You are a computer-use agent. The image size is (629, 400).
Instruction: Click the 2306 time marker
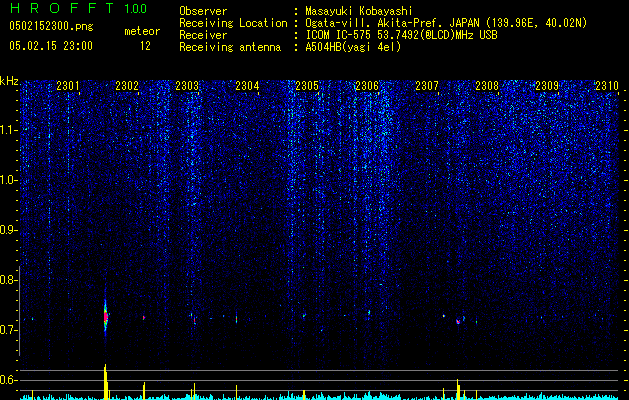pos(367,85)
